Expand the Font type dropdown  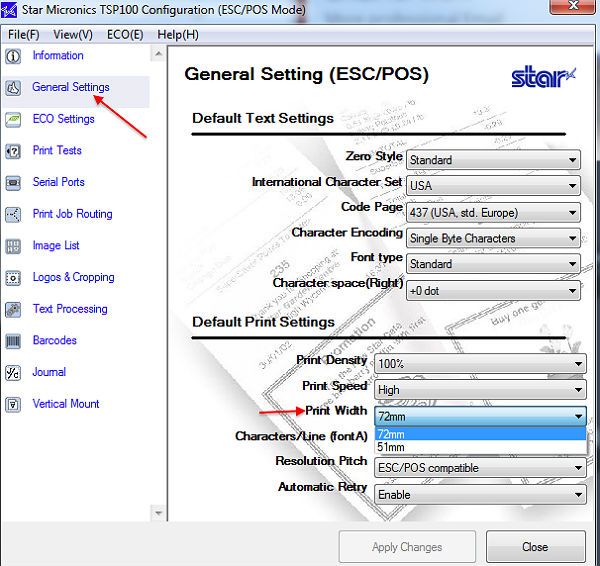click(493, 264)
